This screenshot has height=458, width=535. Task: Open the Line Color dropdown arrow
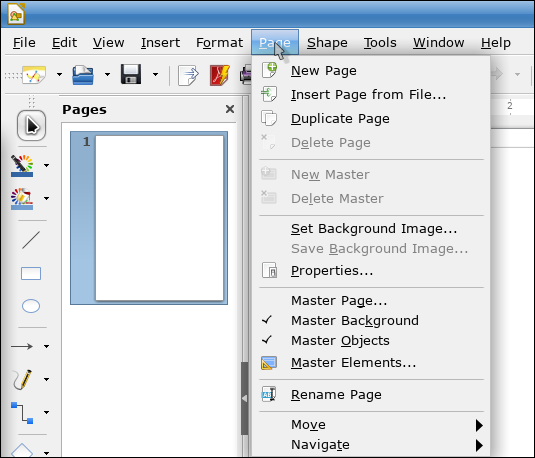coord(46,166)
